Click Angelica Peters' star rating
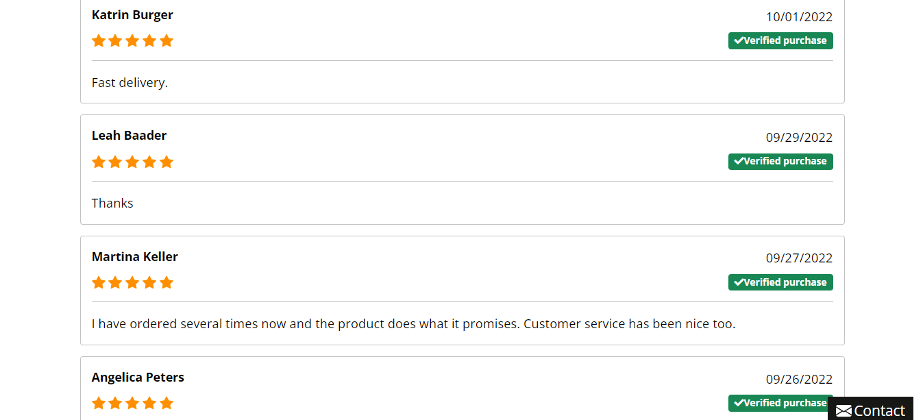Screen dimensions: 922x420 coord(132,403)
